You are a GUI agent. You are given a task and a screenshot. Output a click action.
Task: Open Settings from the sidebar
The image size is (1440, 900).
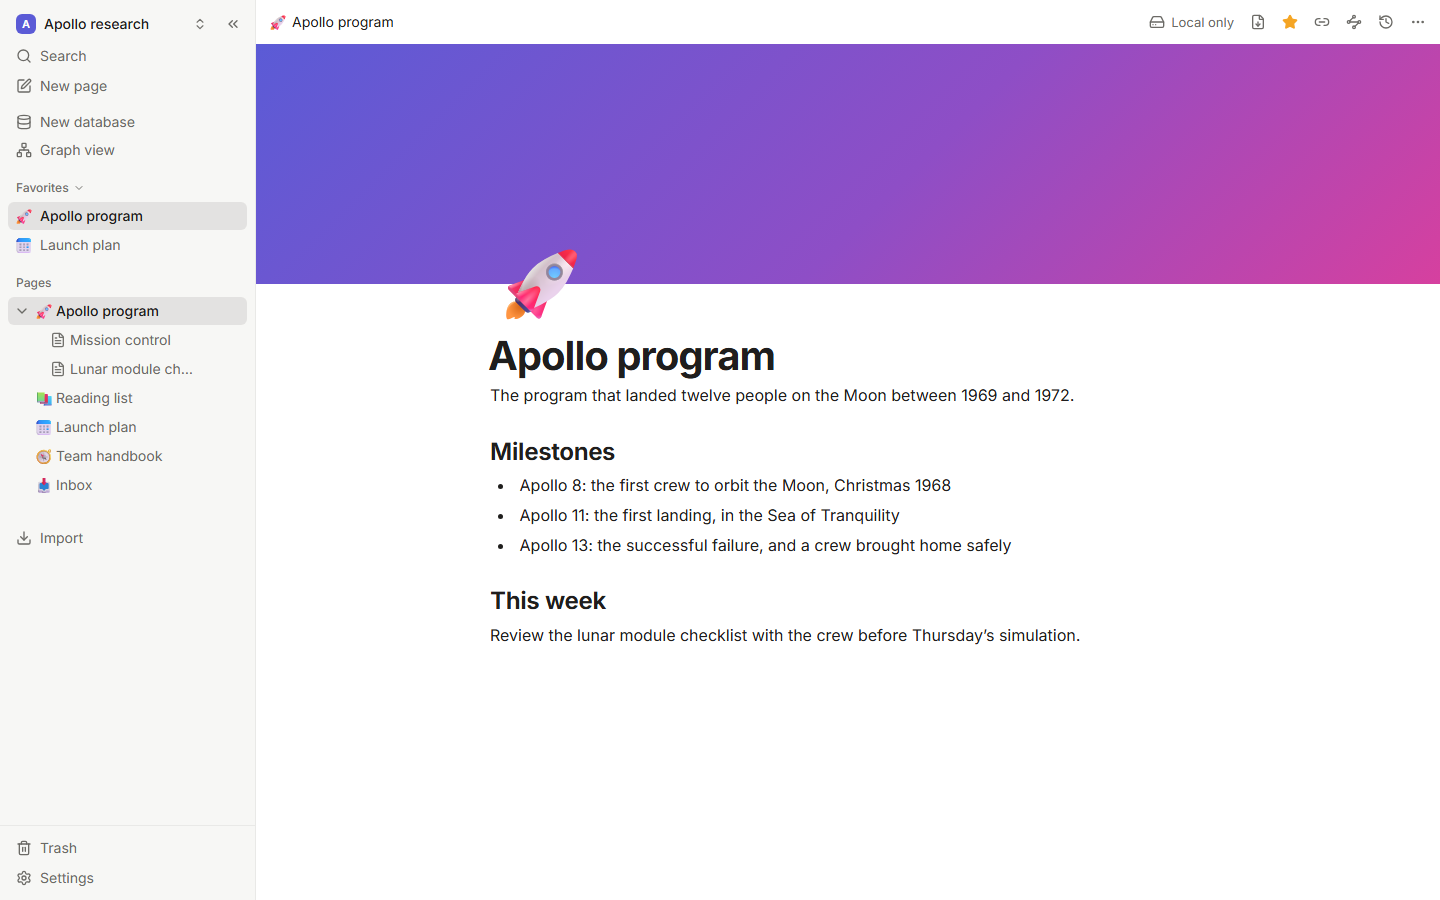[x=127, y=878]
